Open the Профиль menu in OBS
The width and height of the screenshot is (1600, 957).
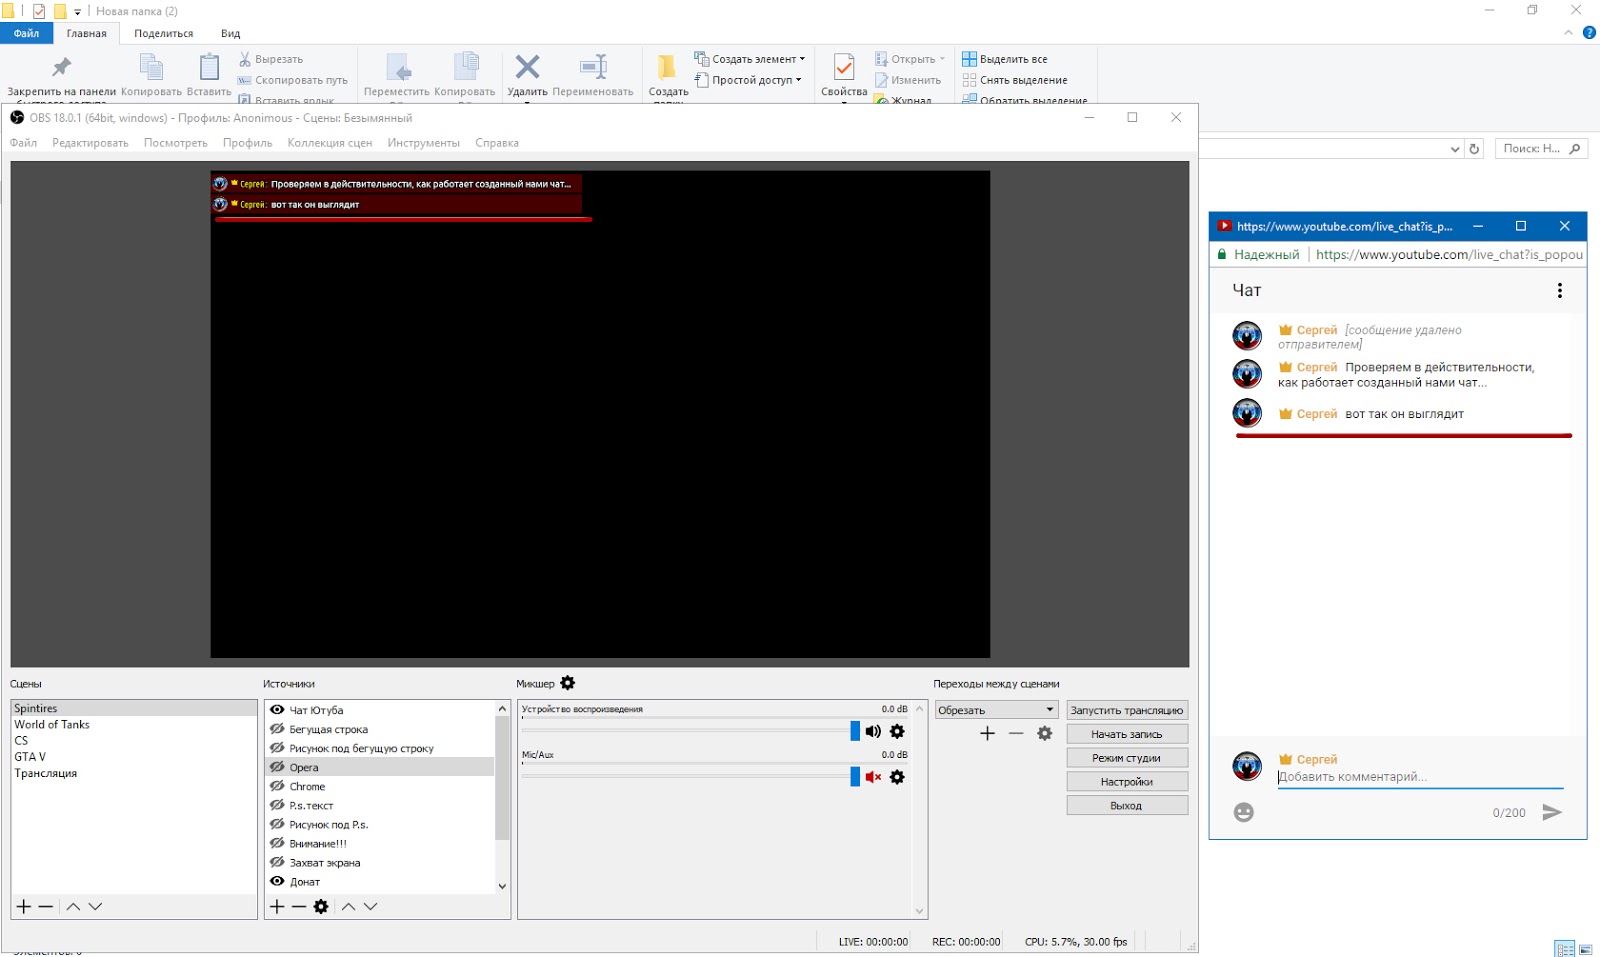(x=247, y=143)
